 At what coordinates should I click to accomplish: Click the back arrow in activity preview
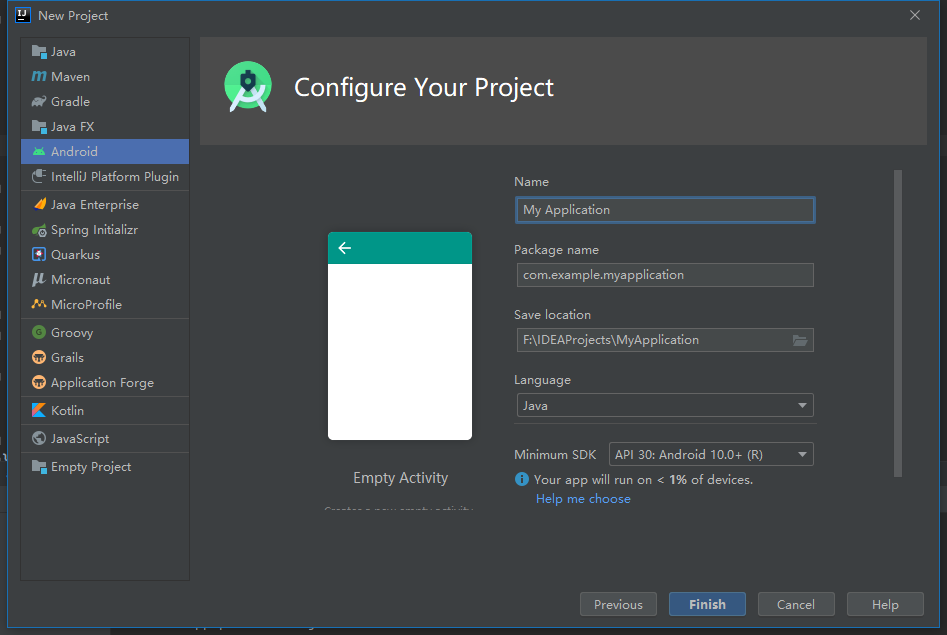pos(345,248)
